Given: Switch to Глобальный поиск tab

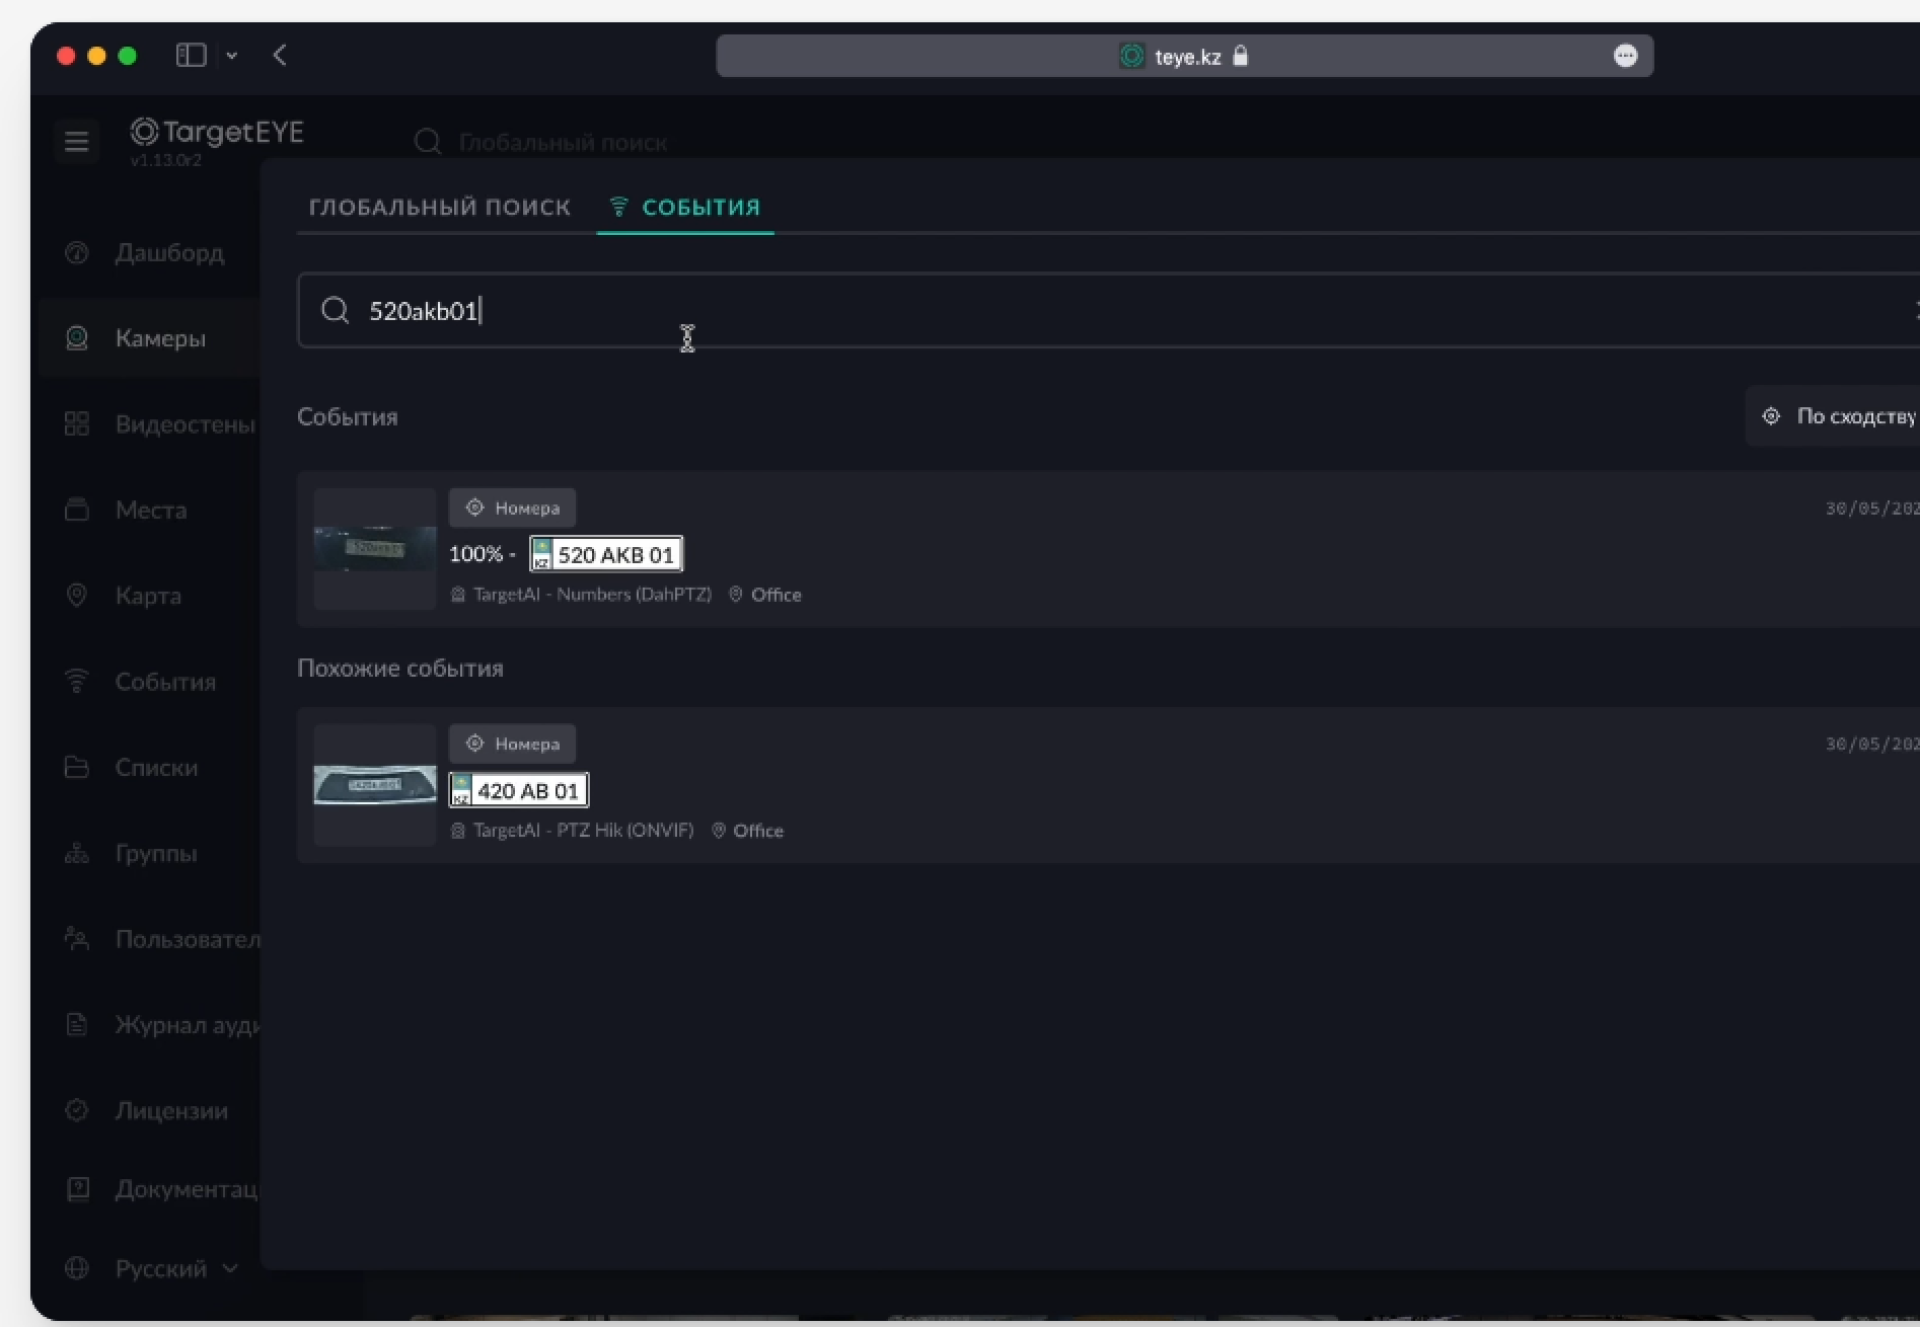Looking at the screenshot, I should (x=439, y=207).
